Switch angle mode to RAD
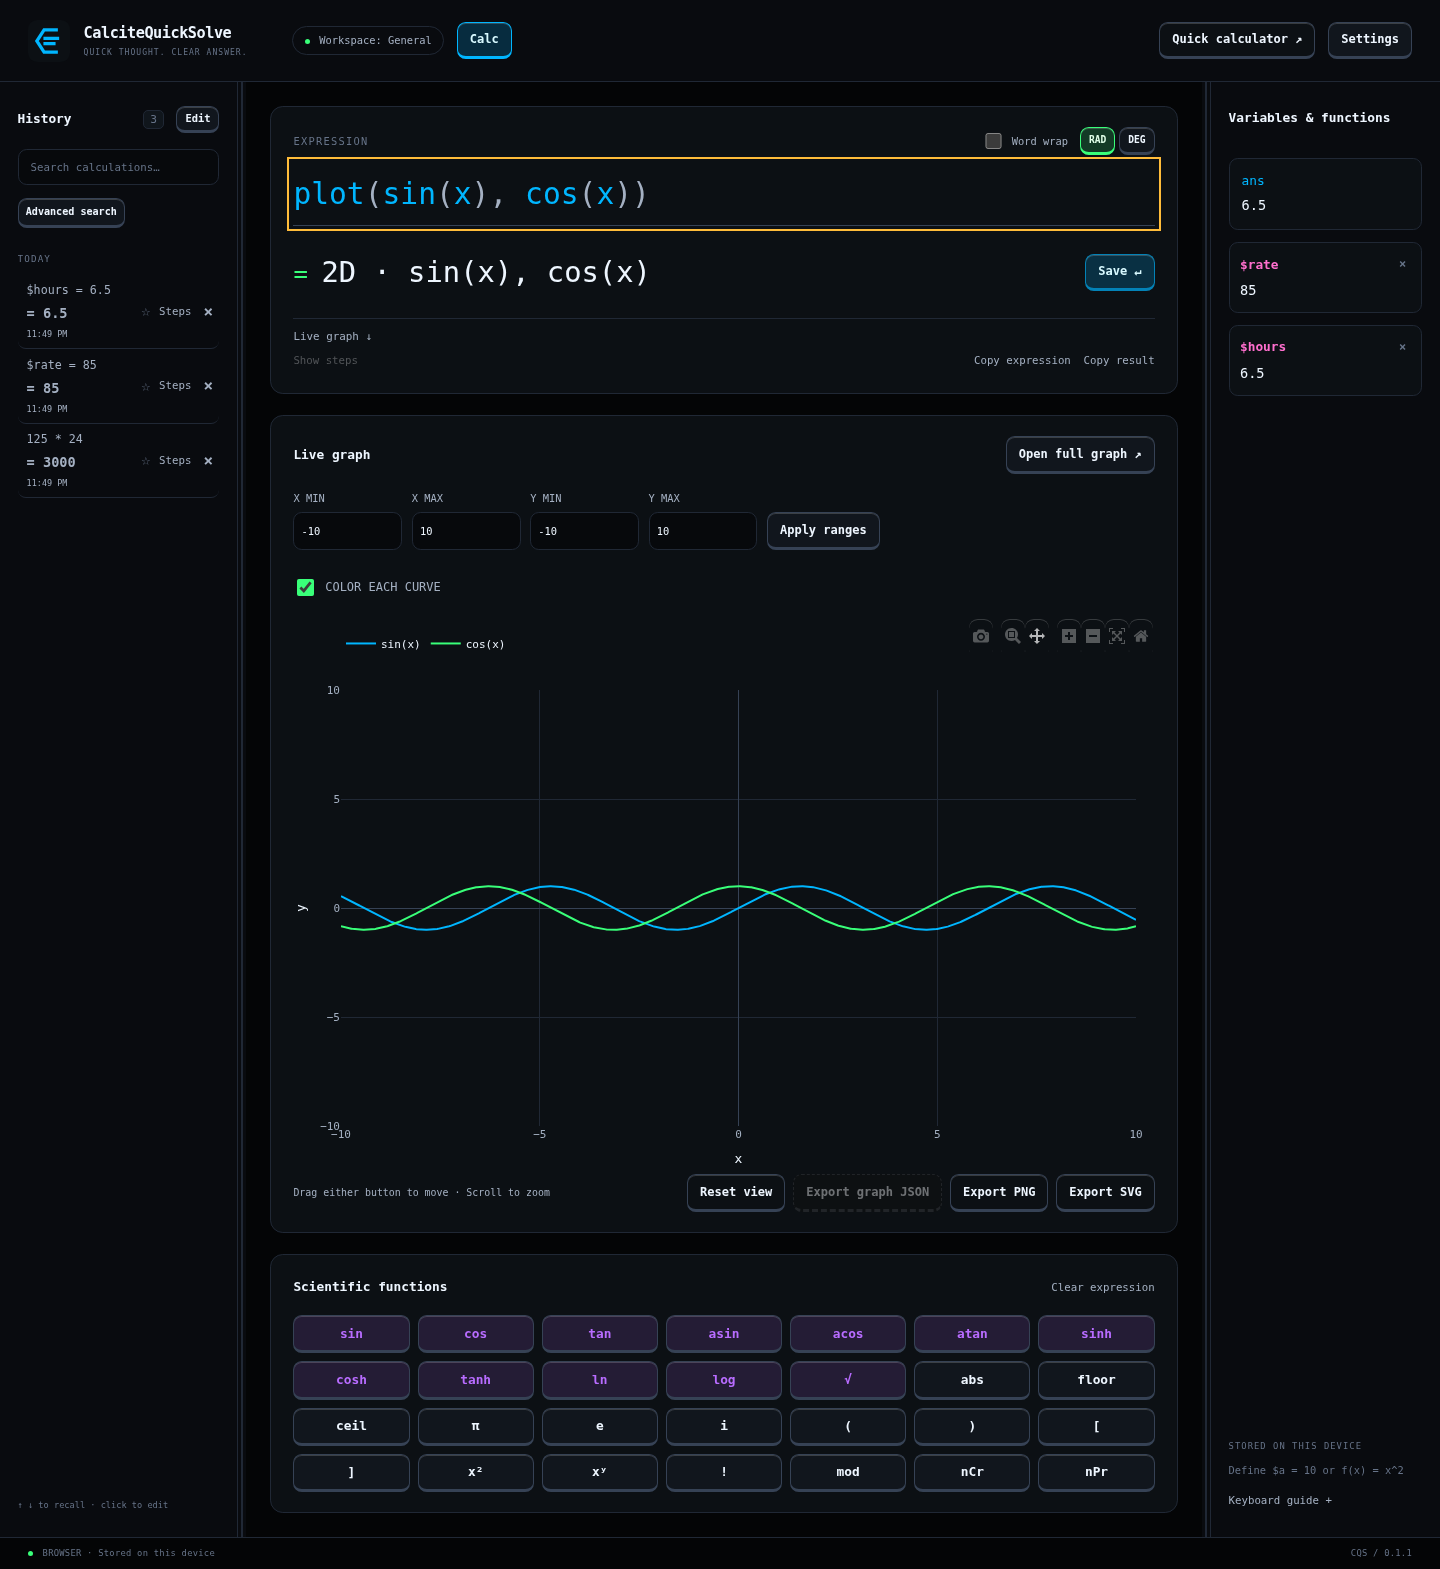 pos(1097,140)
